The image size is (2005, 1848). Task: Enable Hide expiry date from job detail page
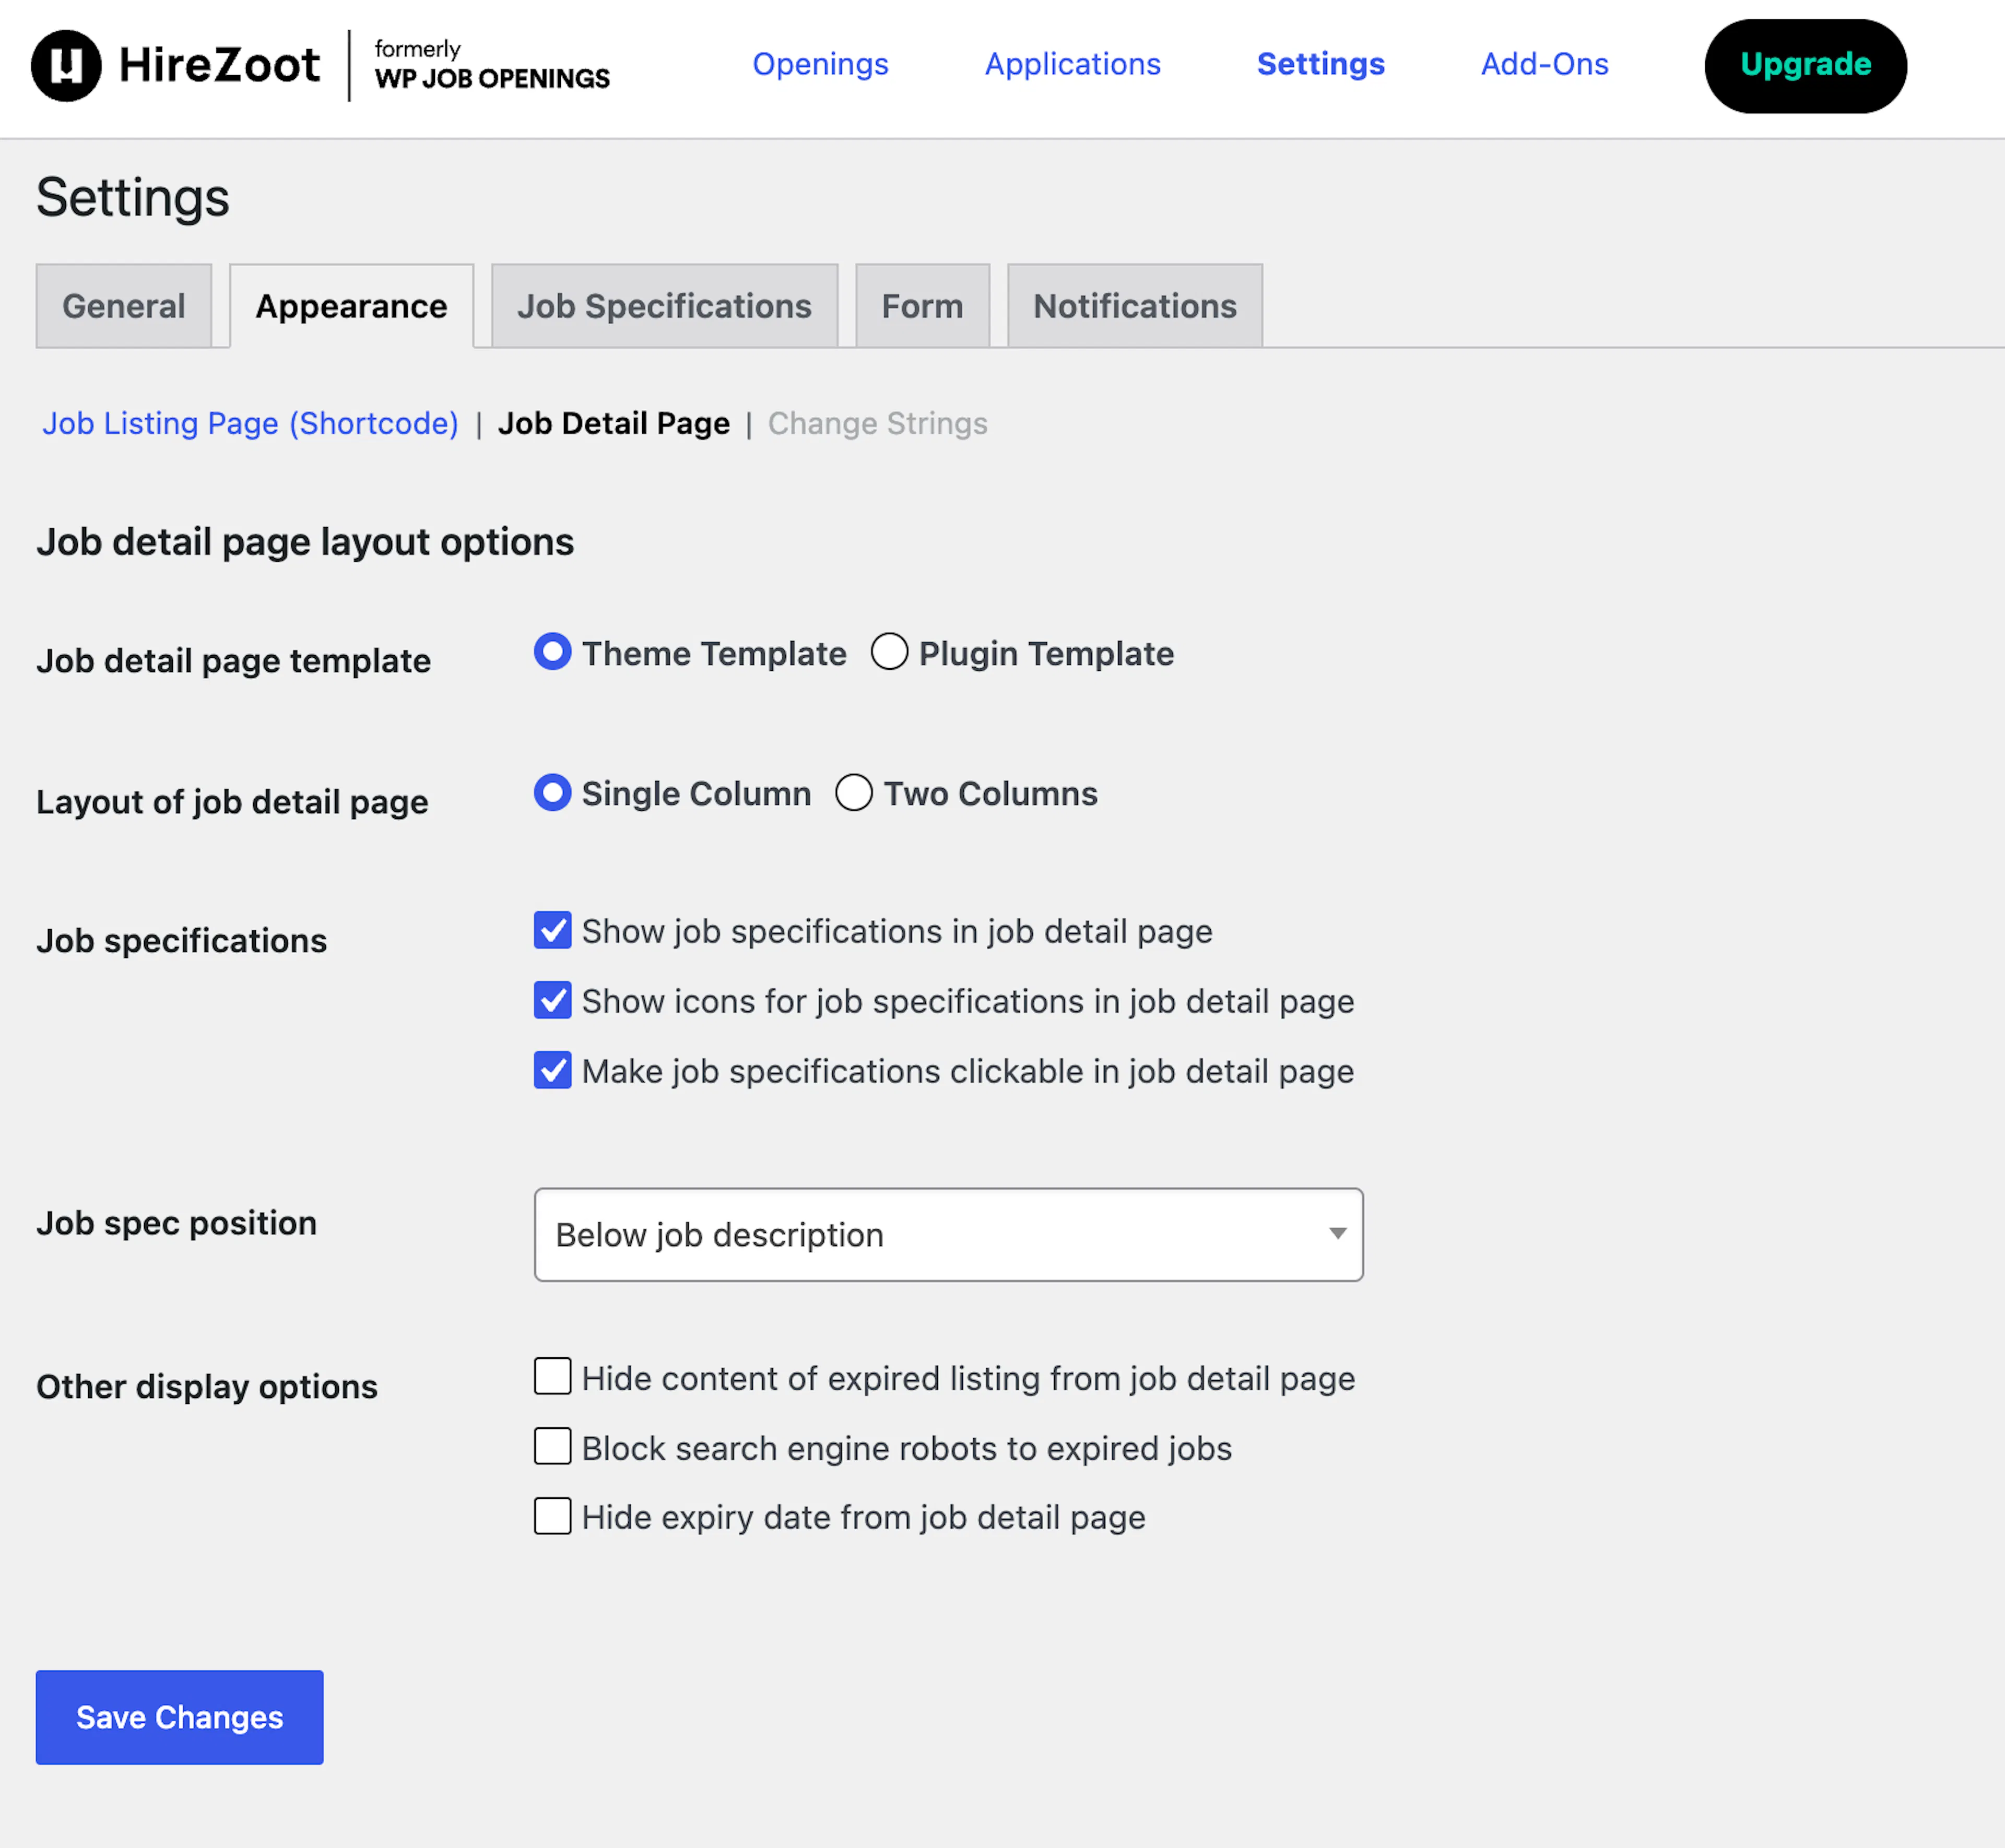tap(552, 1516)
